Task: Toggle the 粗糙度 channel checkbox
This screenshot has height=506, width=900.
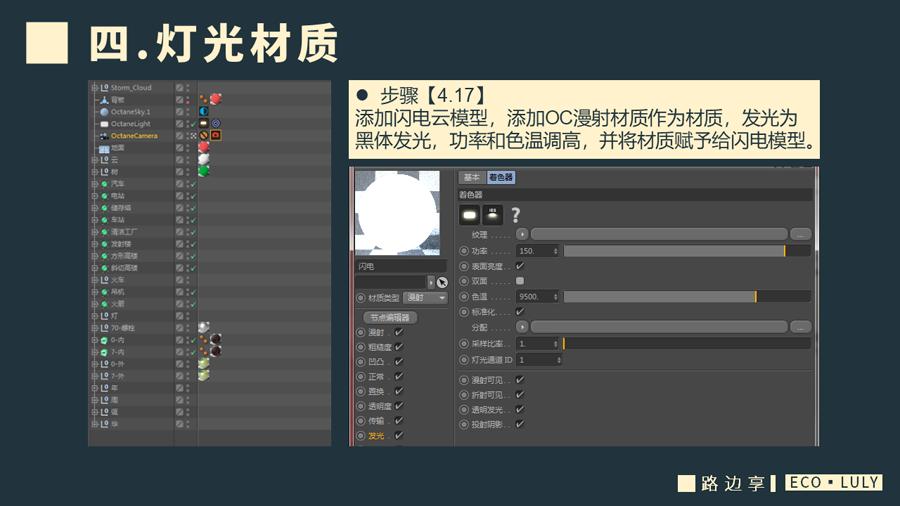Action: tap(399, 347)
